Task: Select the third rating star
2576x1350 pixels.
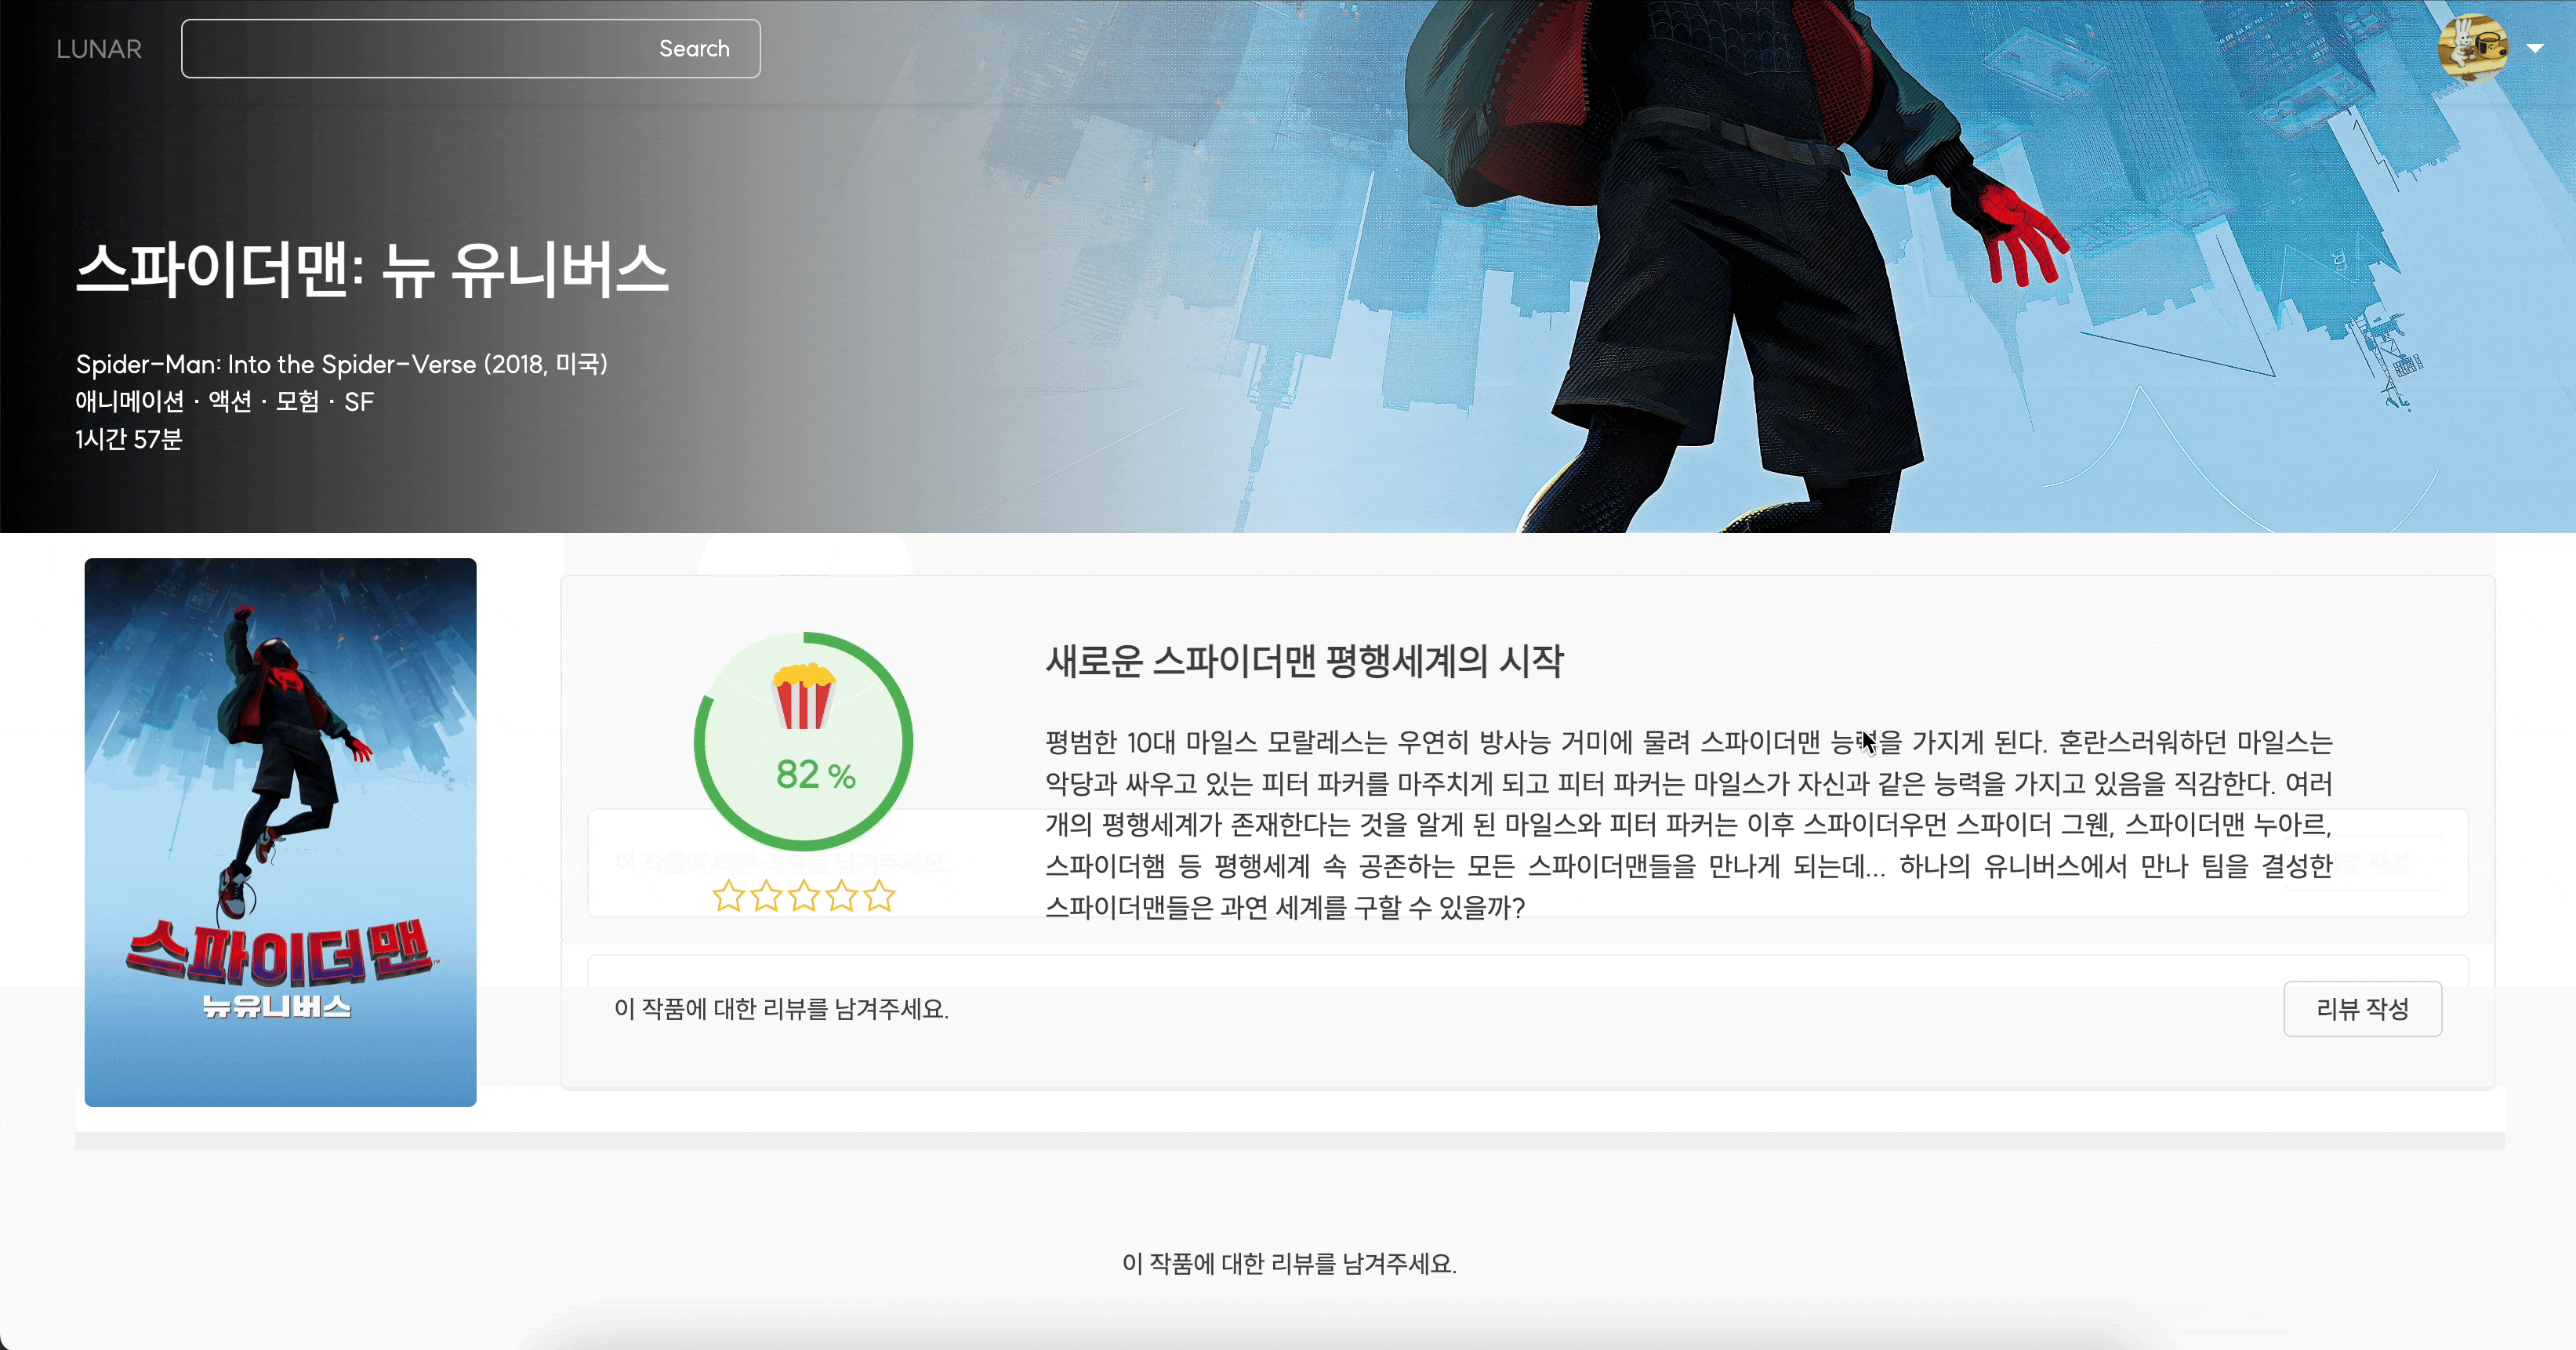Action: (x=804, y=896)
